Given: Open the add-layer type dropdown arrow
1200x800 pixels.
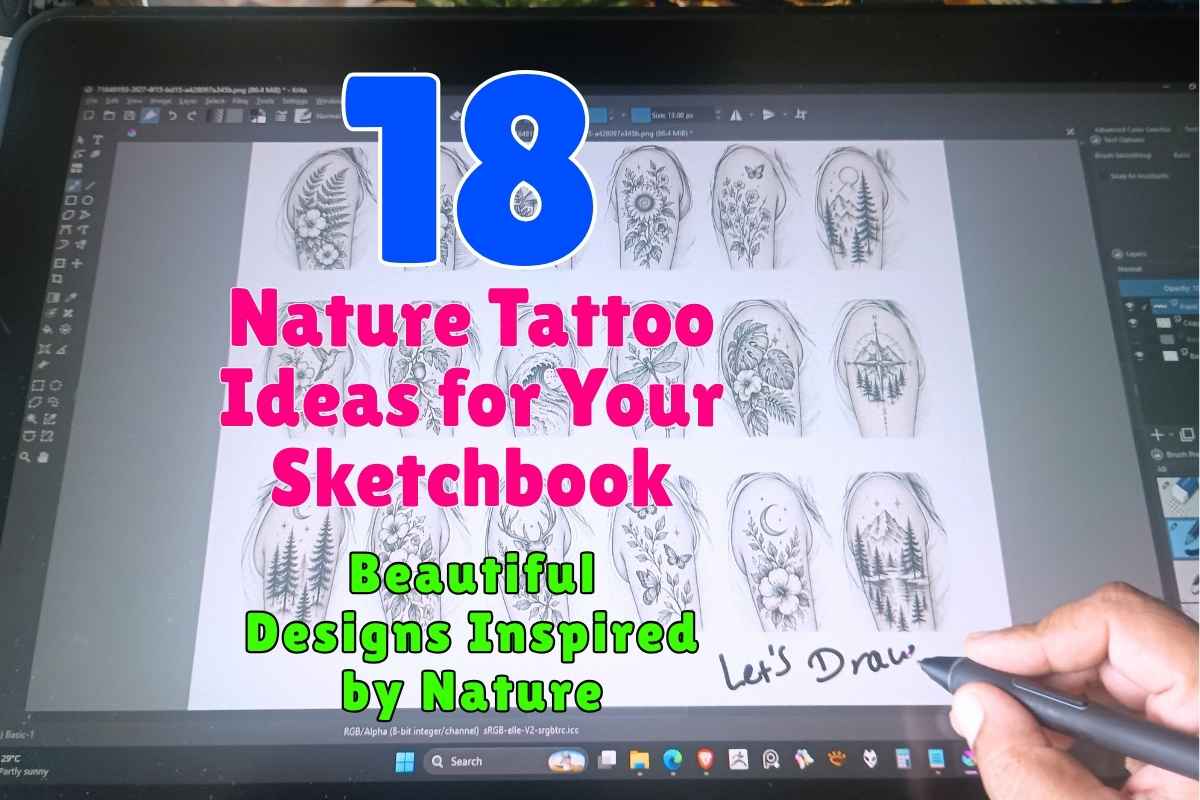Looking at the screenshot, I should click(1171, 435).
